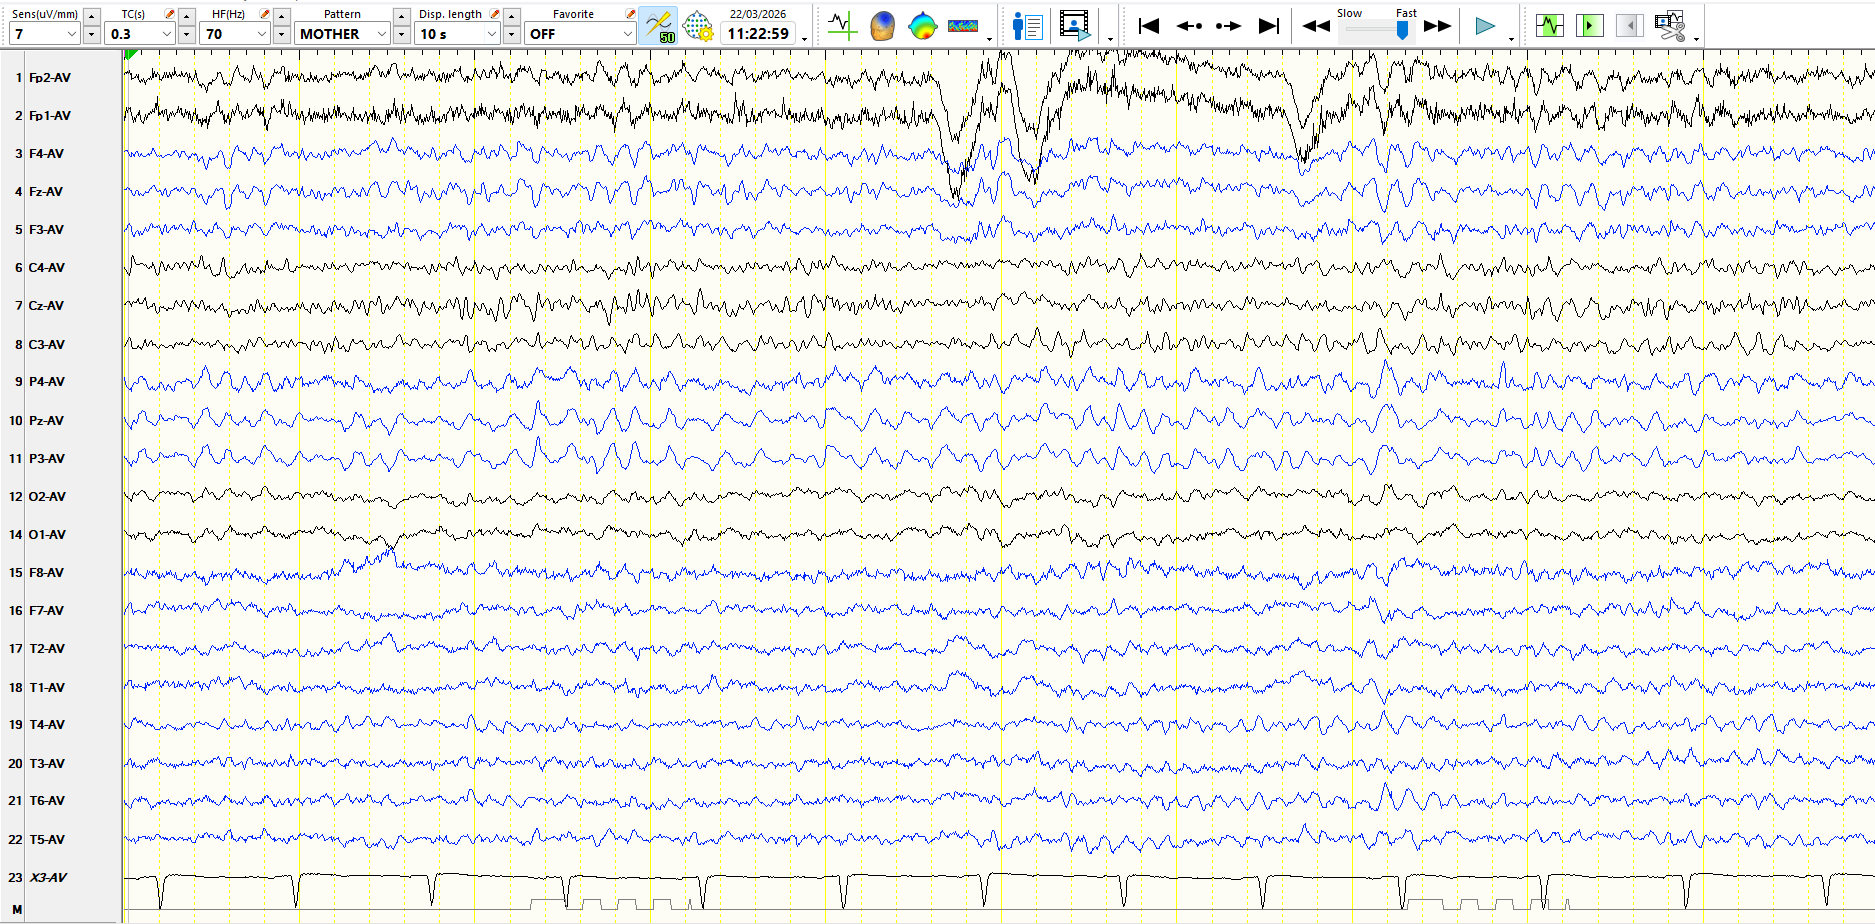Select the F4-AV channel label

click(46, 153)
